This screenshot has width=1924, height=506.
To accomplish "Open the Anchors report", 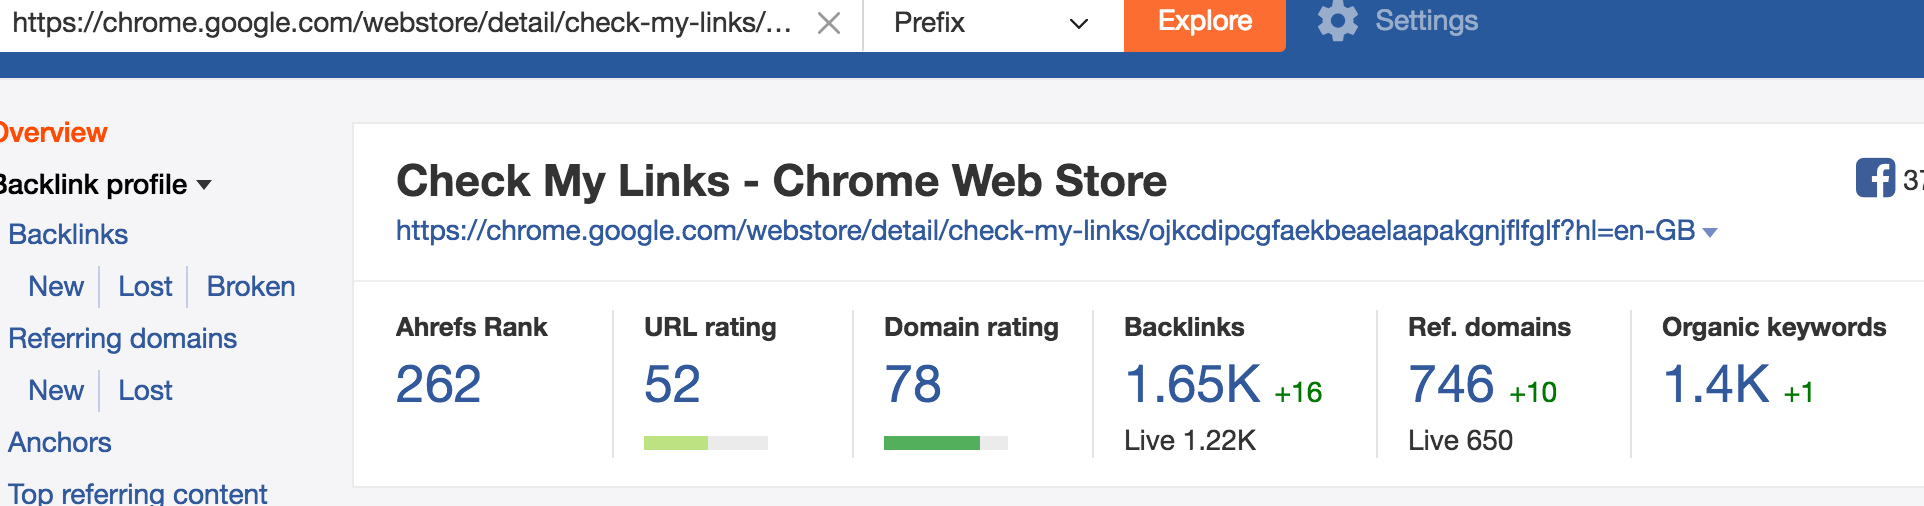I will pos(60,443).
